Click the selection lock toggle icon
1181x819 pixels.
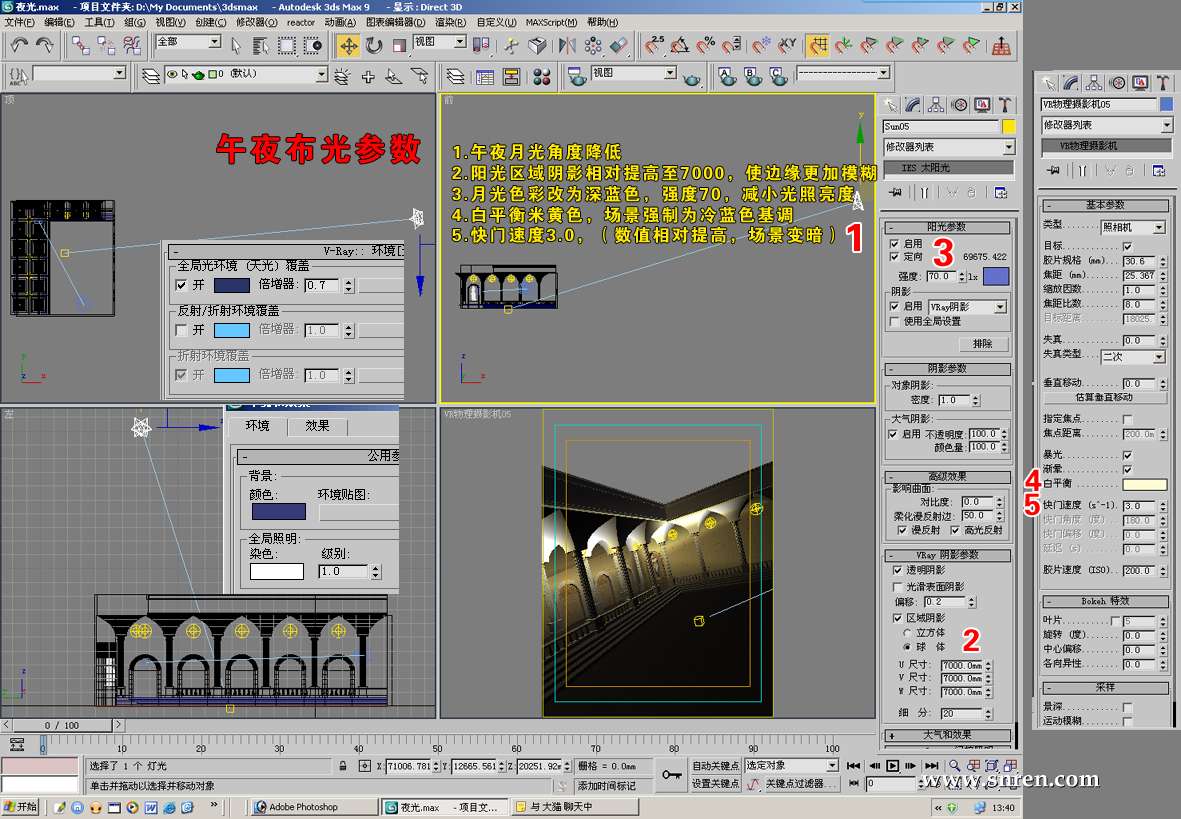pos(343,766)
